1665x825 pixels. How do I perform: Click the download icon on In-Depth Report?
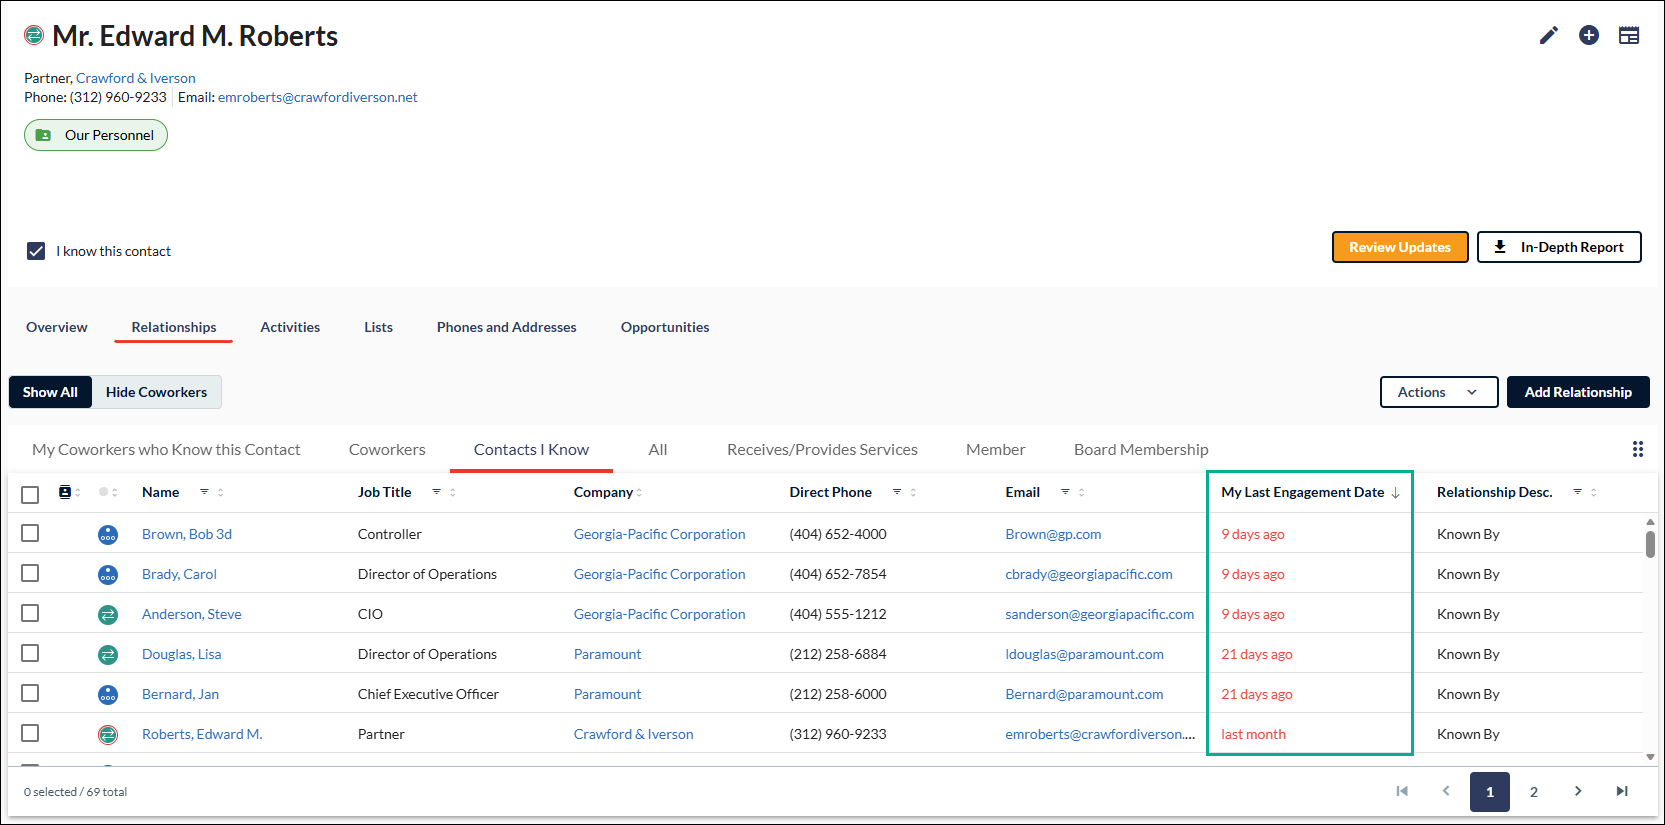click(1500, 247)
